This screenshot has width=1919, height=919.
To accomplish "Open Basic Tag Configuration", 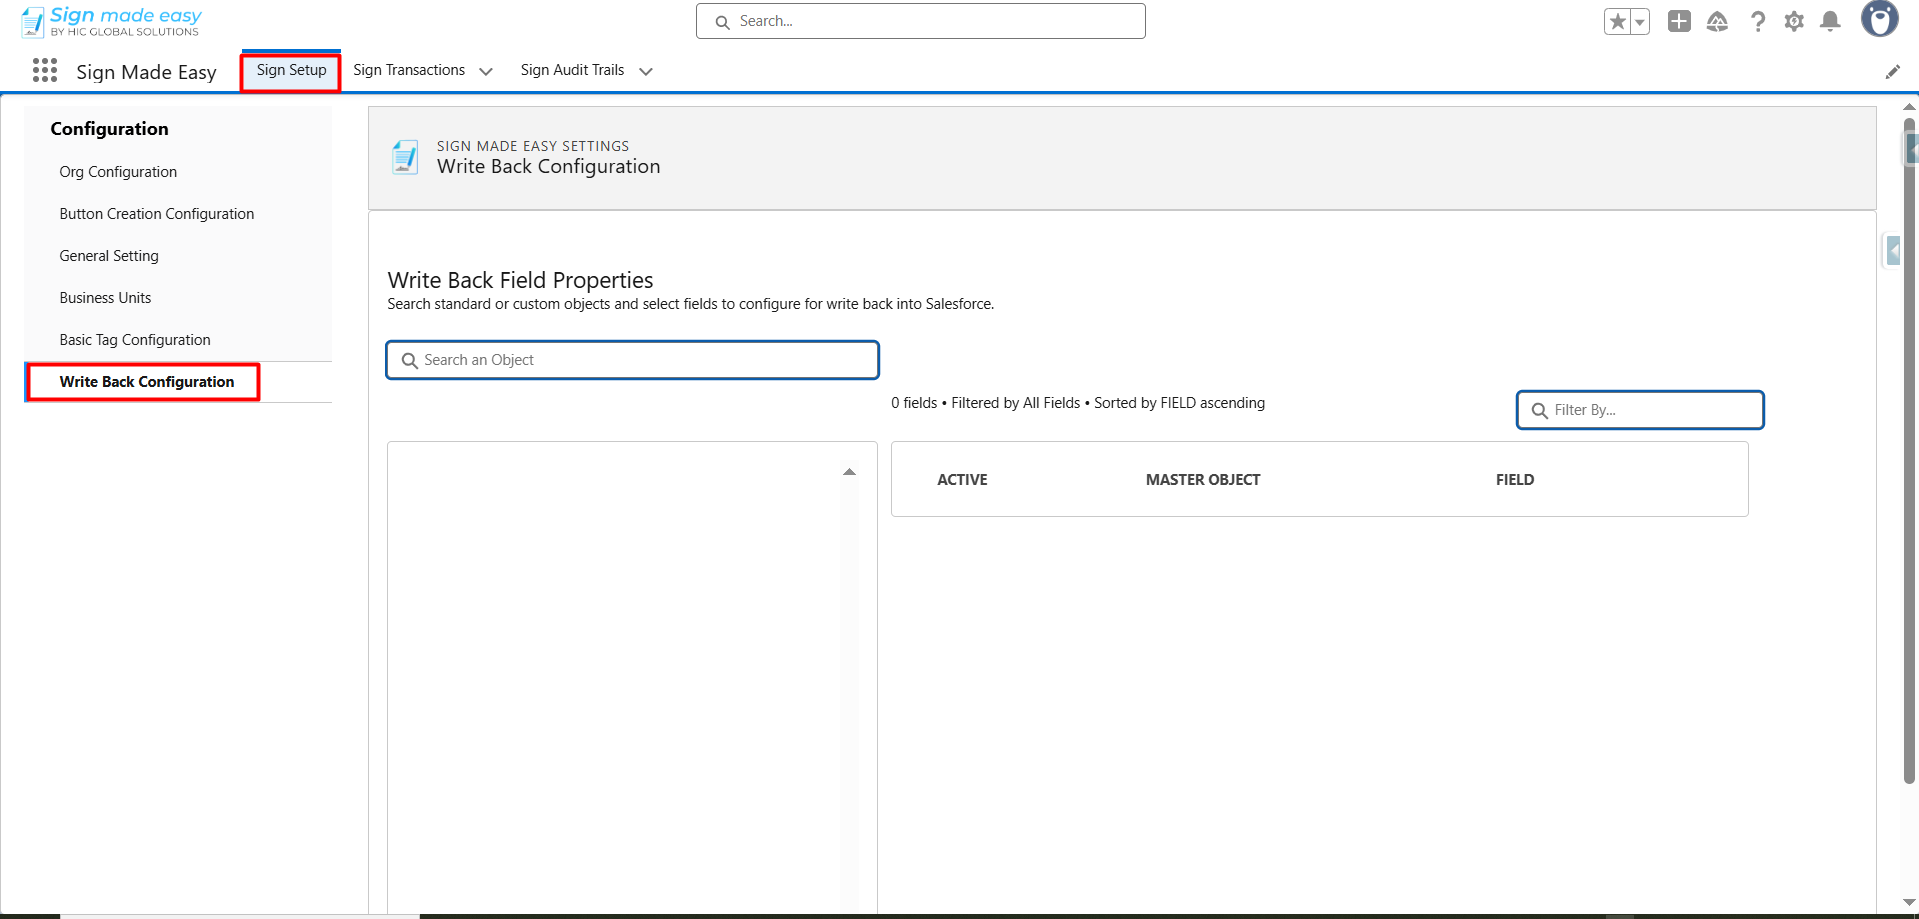I will coord(135,340).
